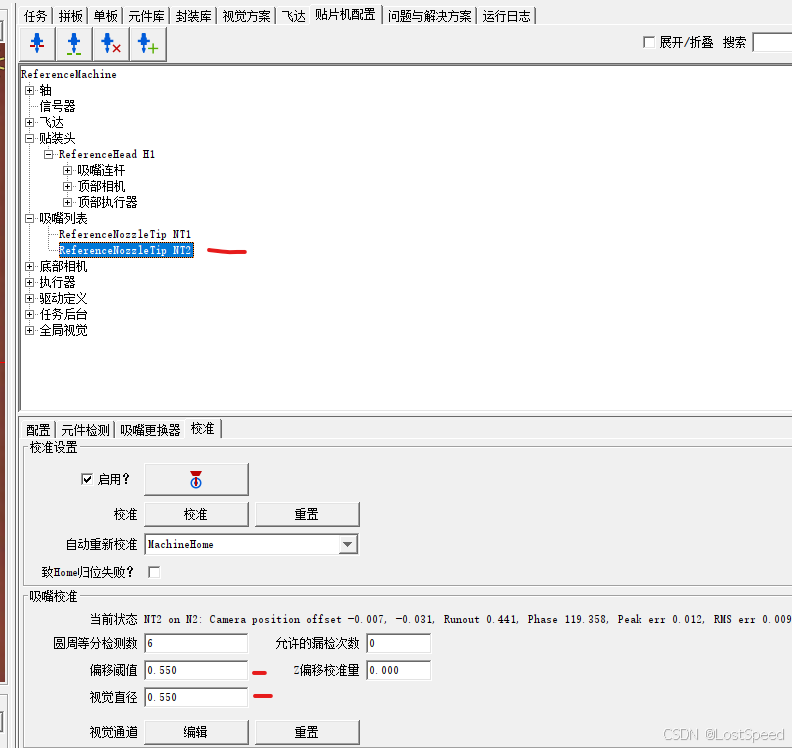The image size is (792, 748).
Task: Expand the 顶部执行器 node
Action: [67, 203]
